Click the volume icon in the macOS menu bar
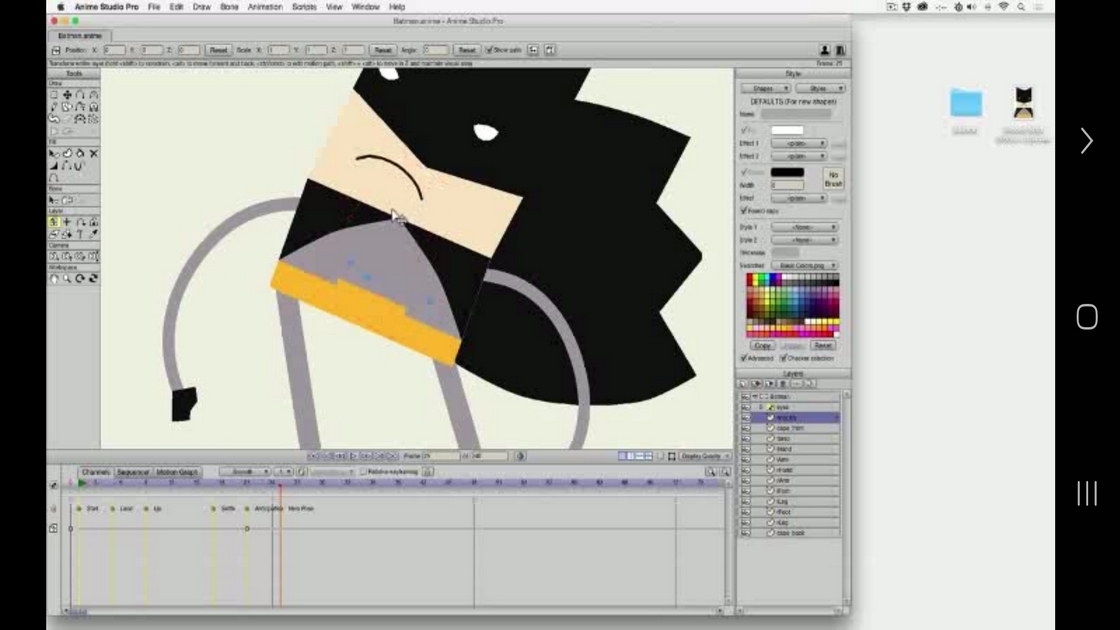 tap(971, 6)
